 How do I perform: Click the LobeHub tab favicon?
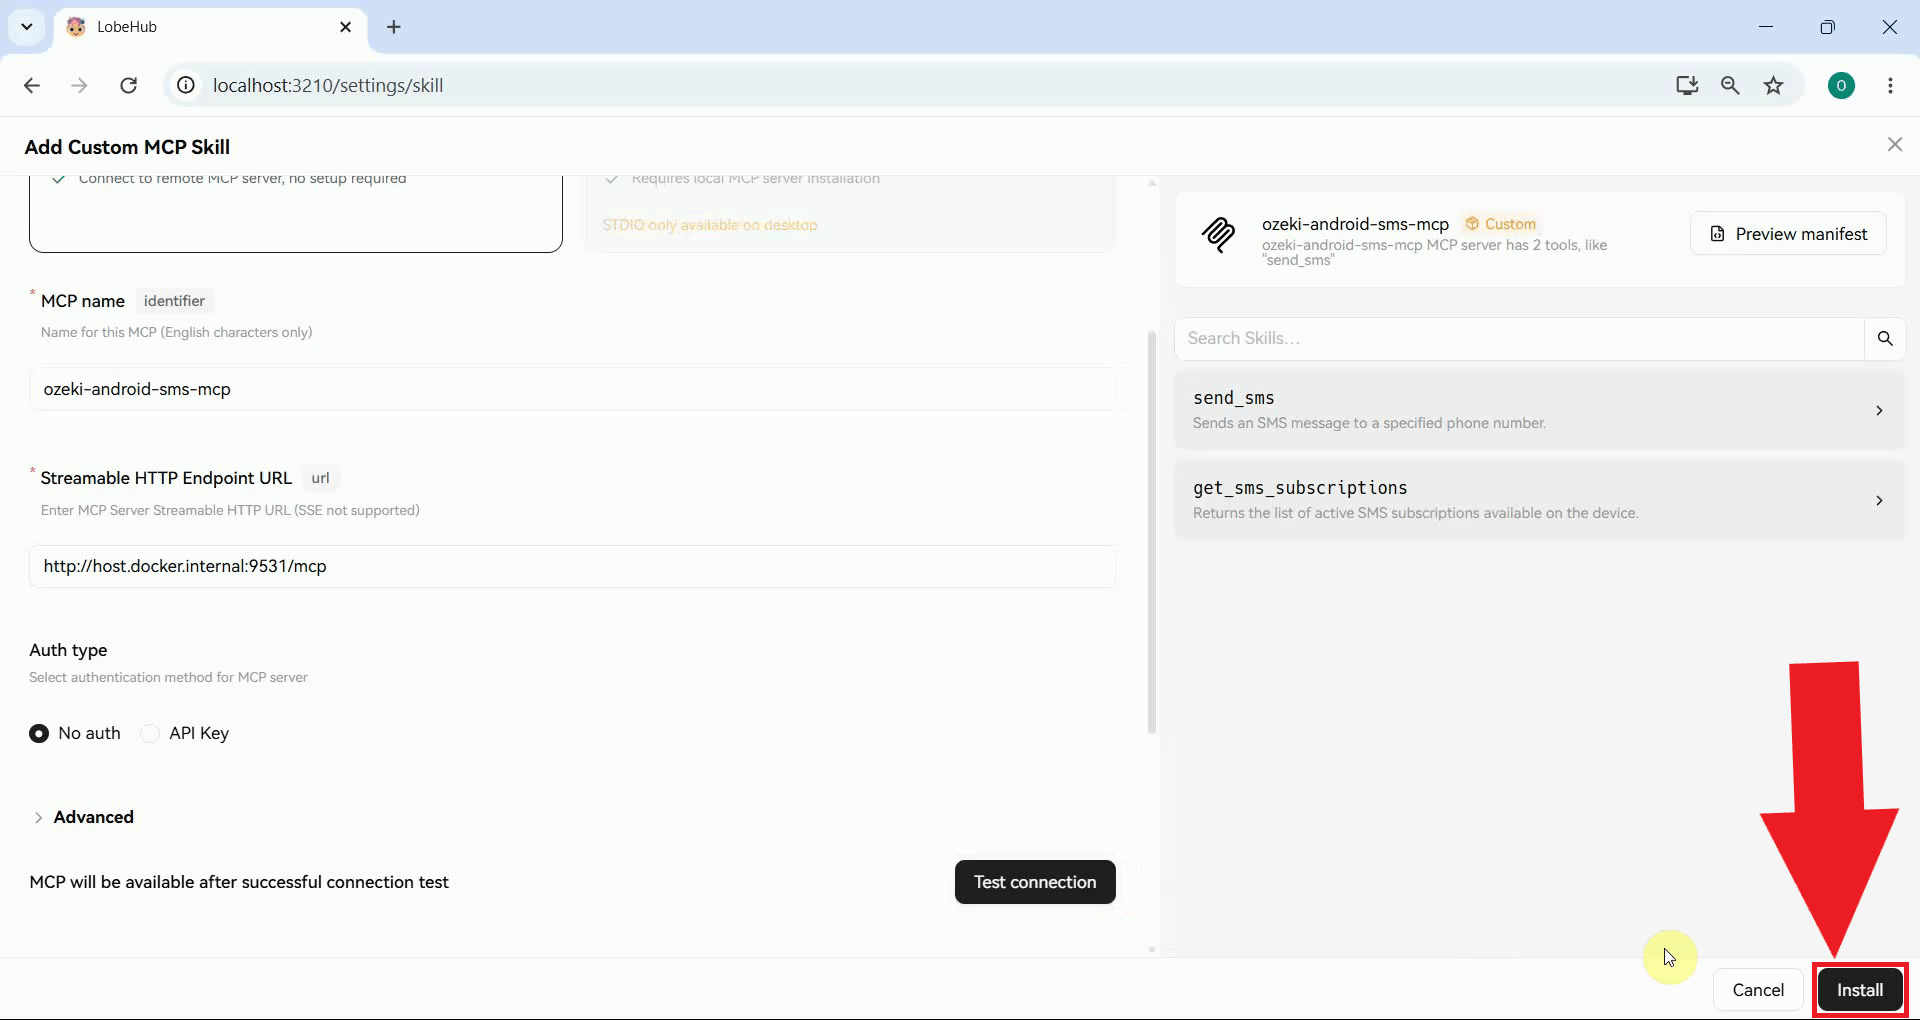76,27
